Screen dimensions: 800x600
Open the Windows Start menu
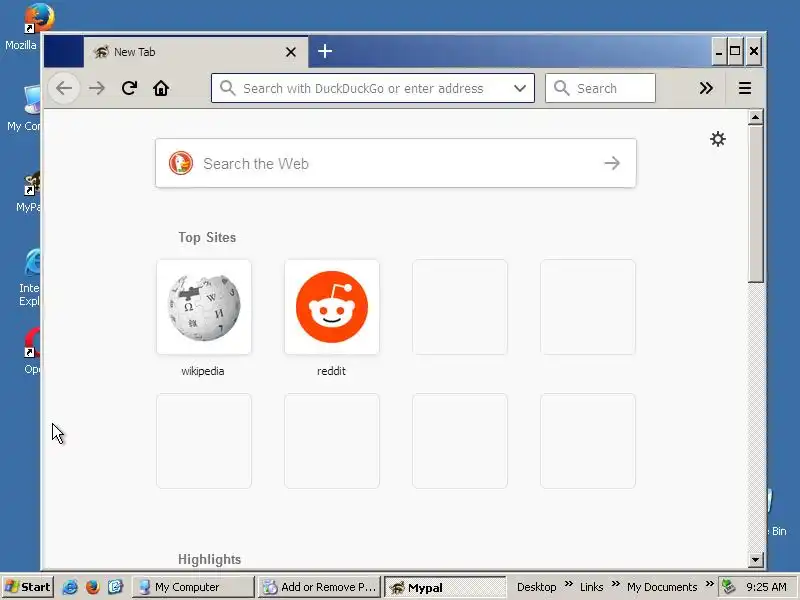click(28, 587)
